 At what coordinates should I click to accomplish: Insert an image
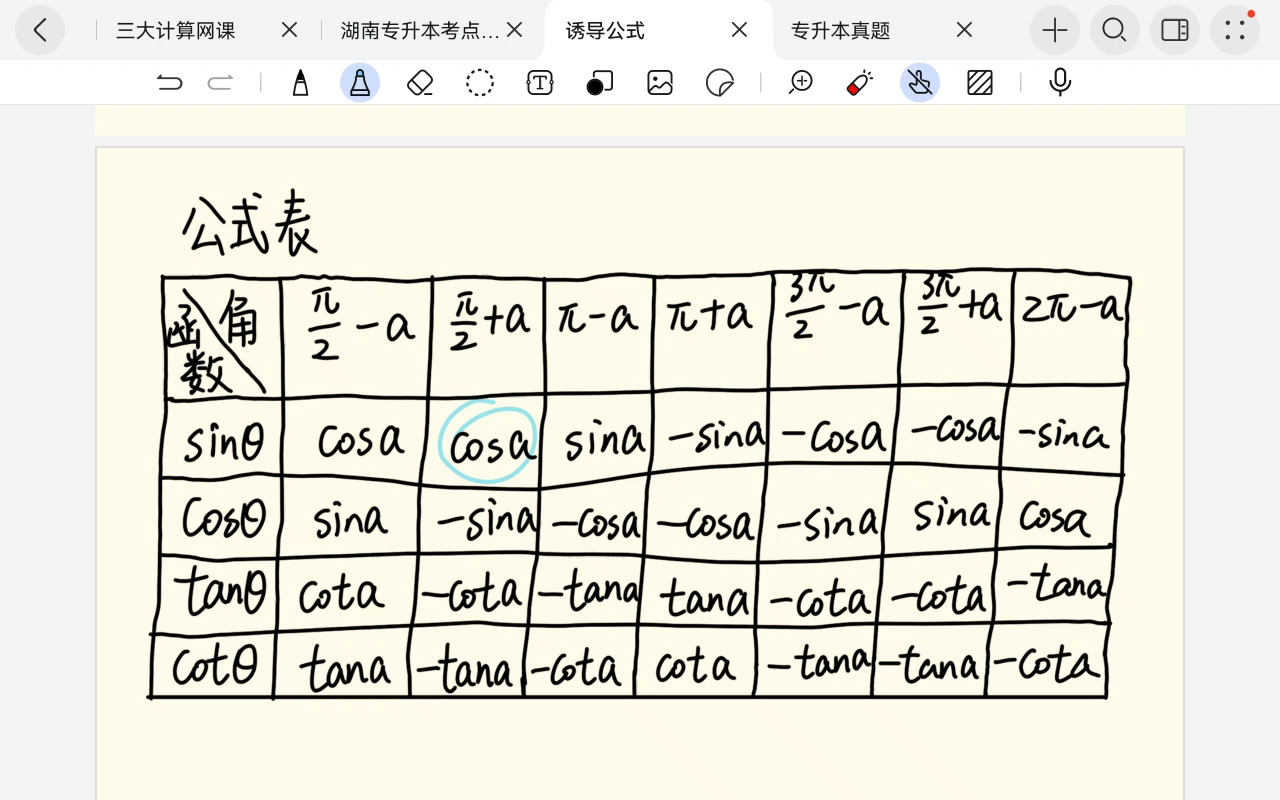coord(660,82)
